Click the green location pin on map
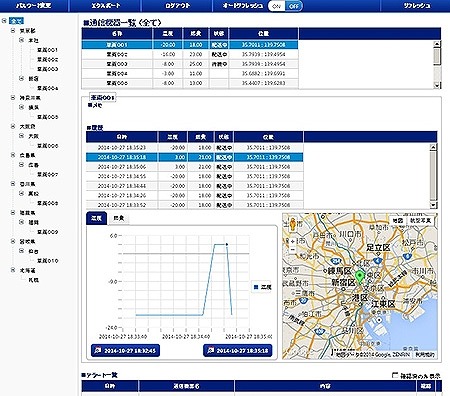Viewport: 450px width, 396px height. 359,277
